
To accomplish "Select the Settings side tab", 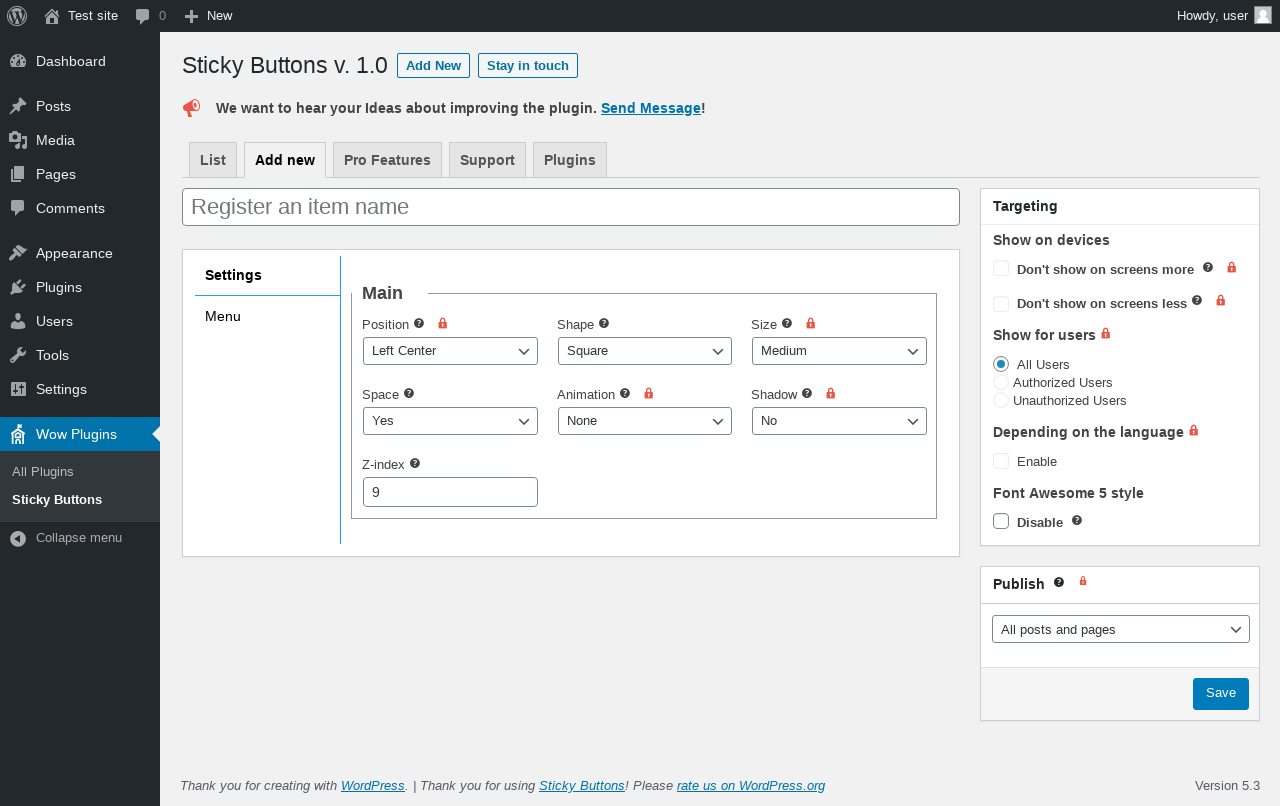I will pos(267,275).
